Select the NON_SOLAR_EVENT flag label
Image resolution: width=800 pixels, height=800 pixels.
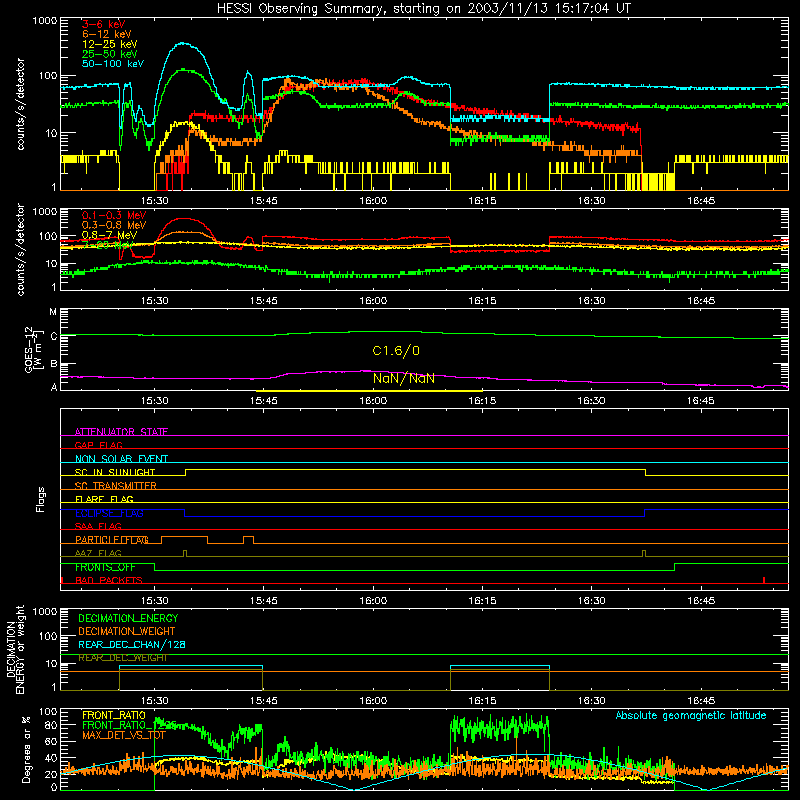coord(121,459)
